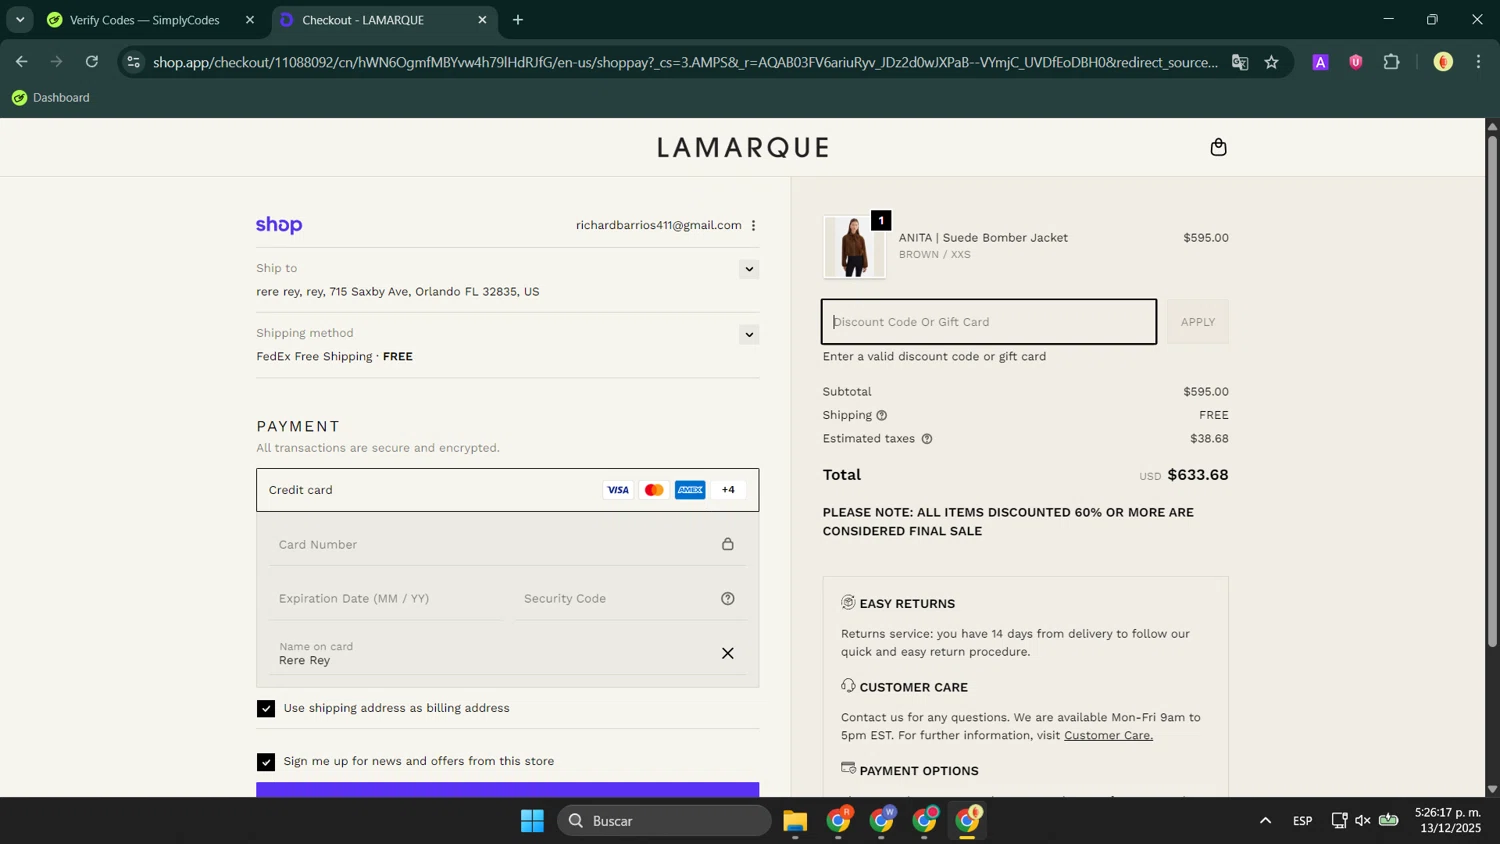Open the Extensions puzzle icon

[1391, 62]
